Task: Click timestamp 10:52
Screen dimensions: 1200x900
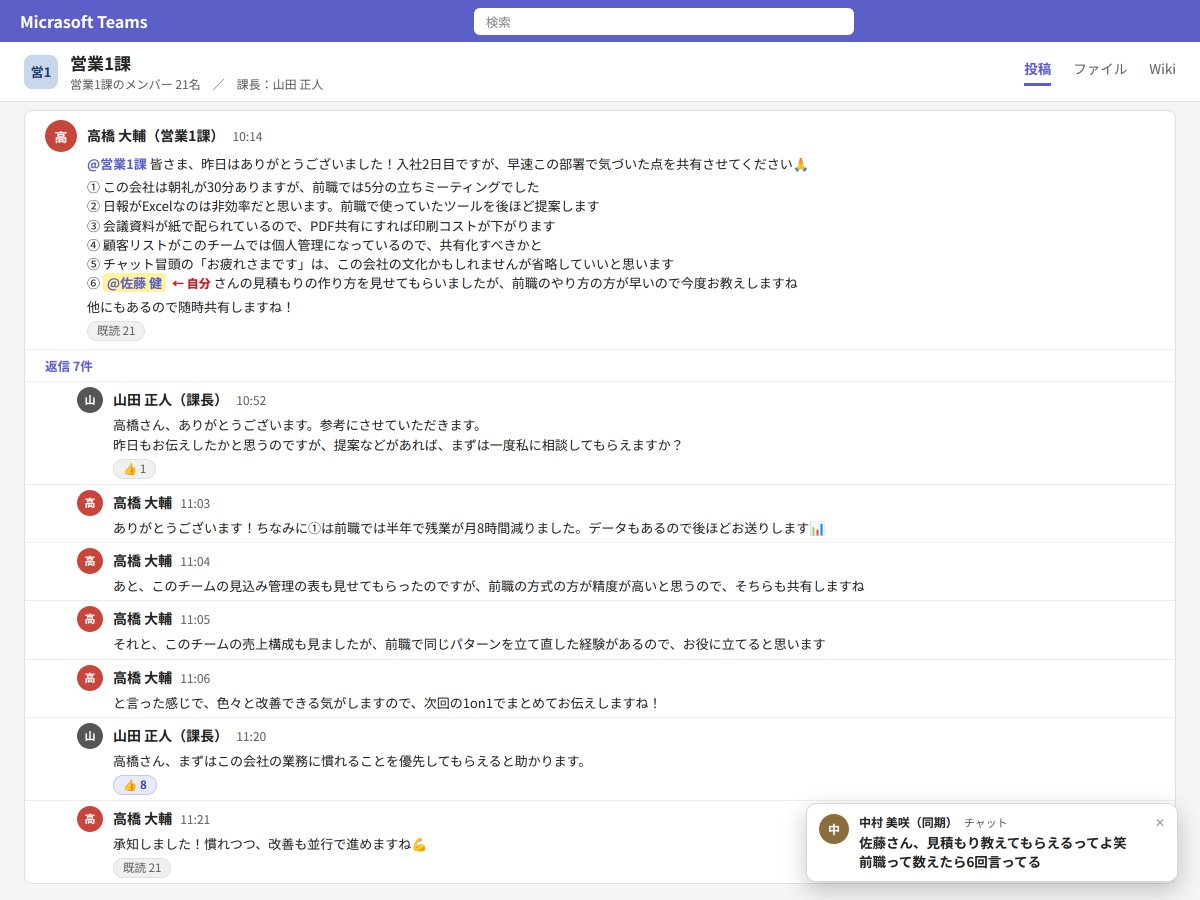Action: (x=251, y=401)
